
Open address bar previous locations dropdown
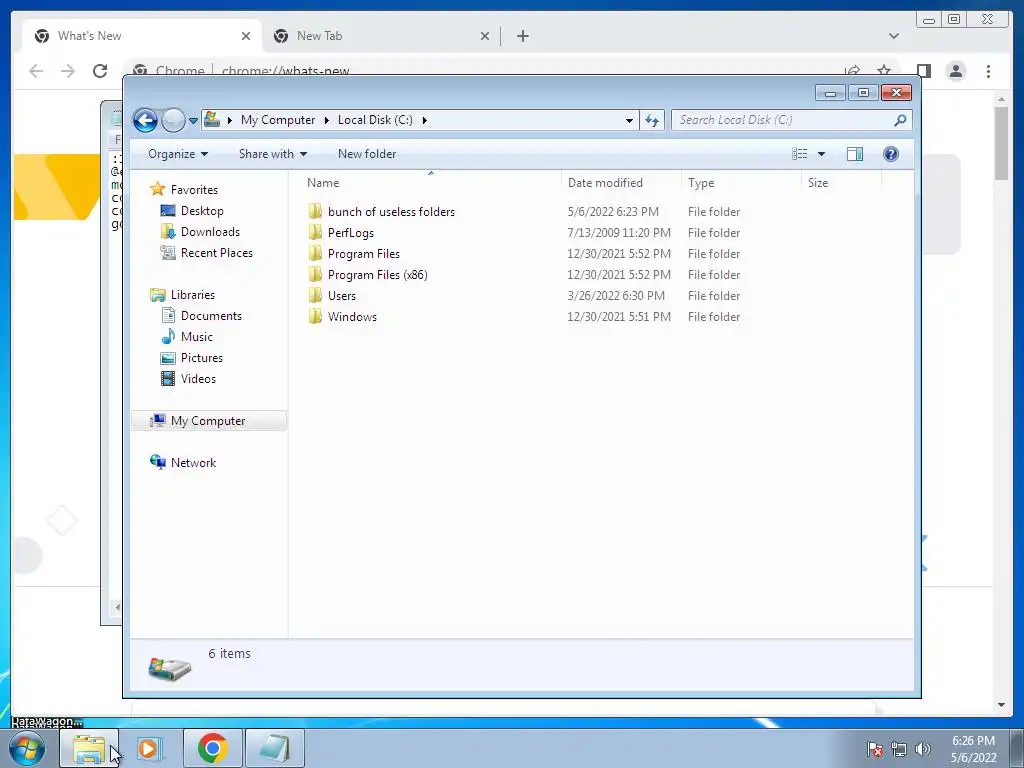[629, 120]
